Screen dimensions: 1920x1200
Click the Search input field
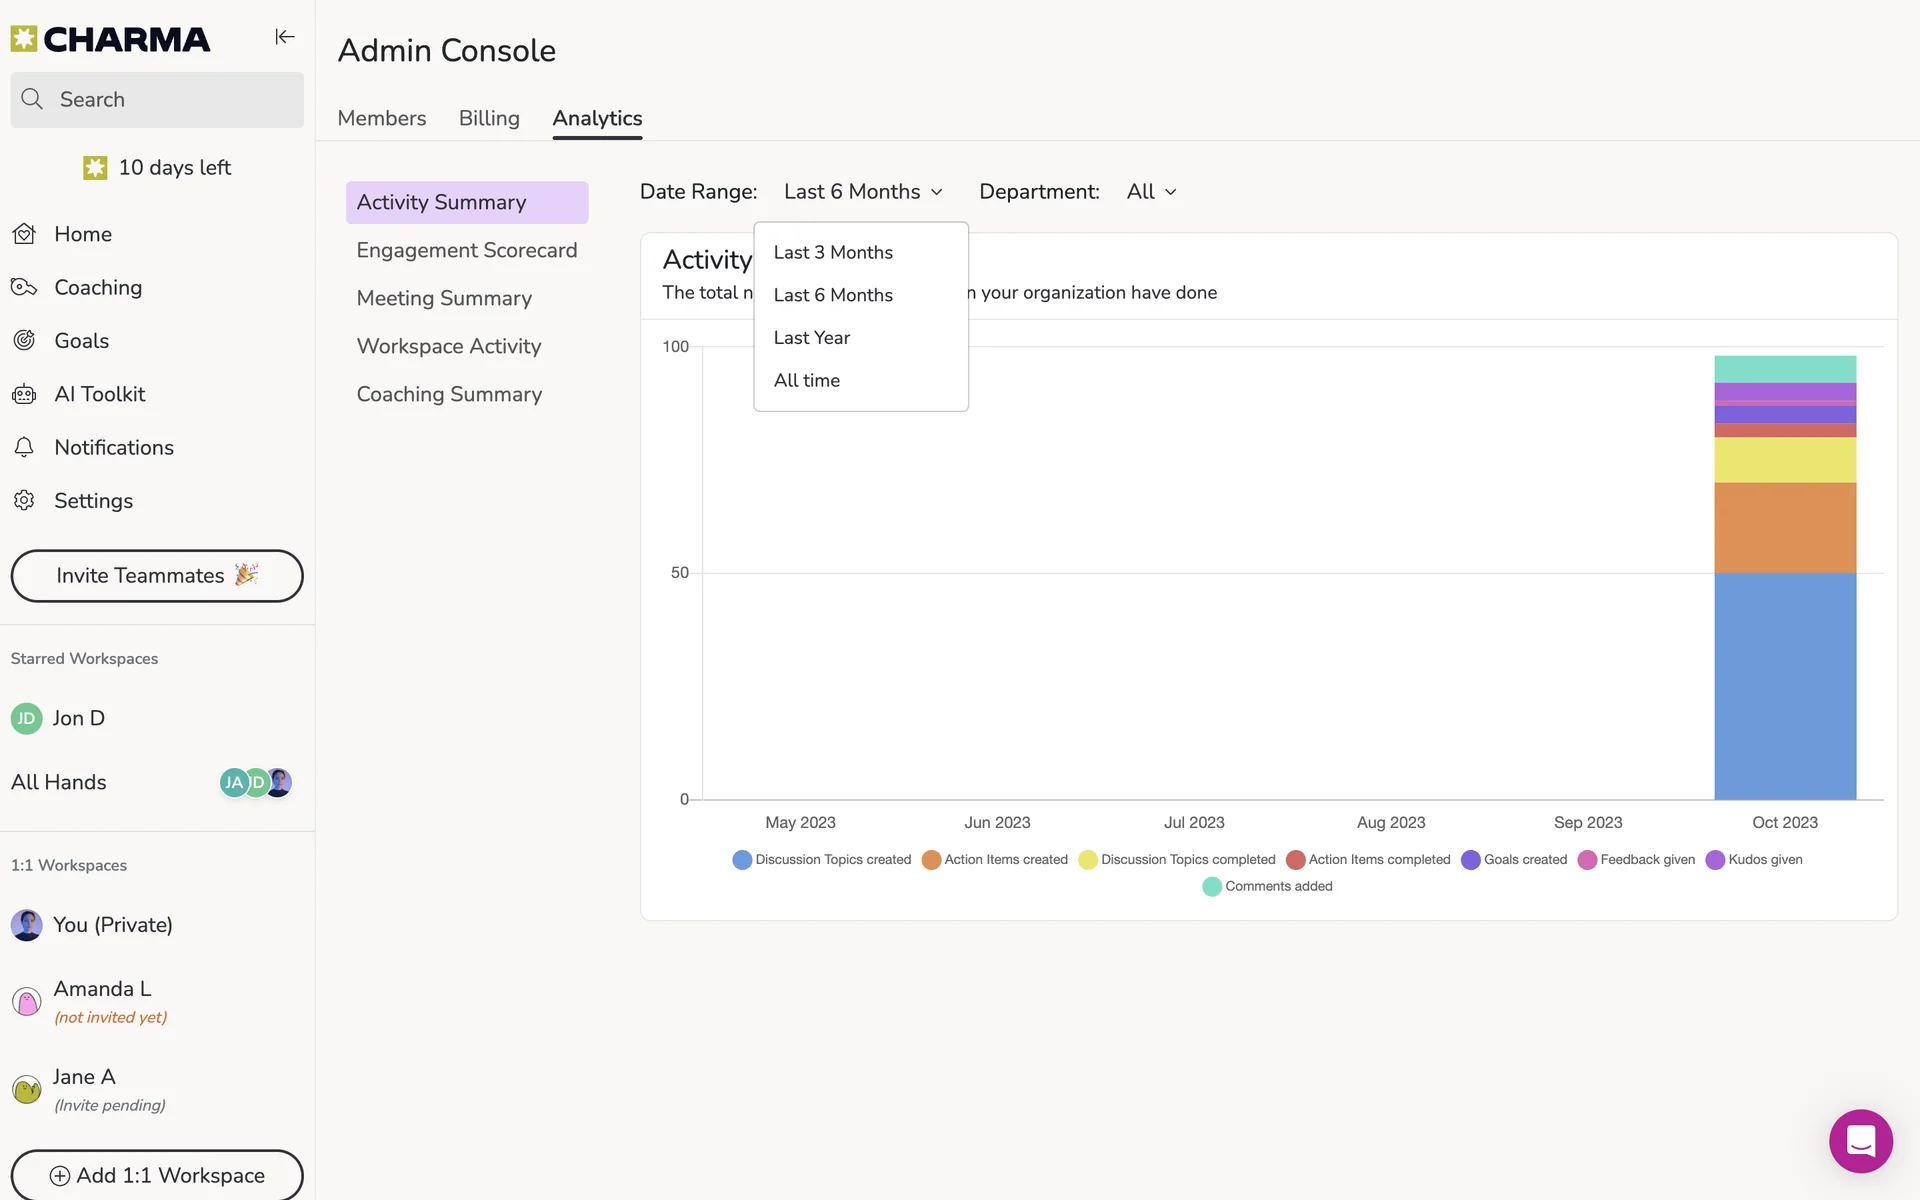157,99
